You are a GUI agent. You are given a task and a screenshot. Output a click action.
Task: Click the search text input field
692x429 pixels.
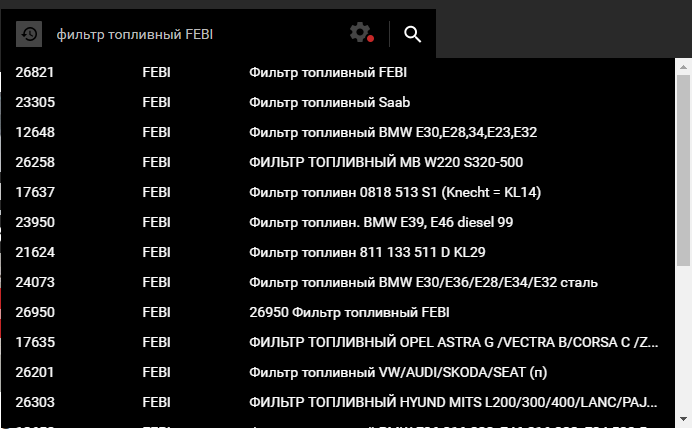199,34
